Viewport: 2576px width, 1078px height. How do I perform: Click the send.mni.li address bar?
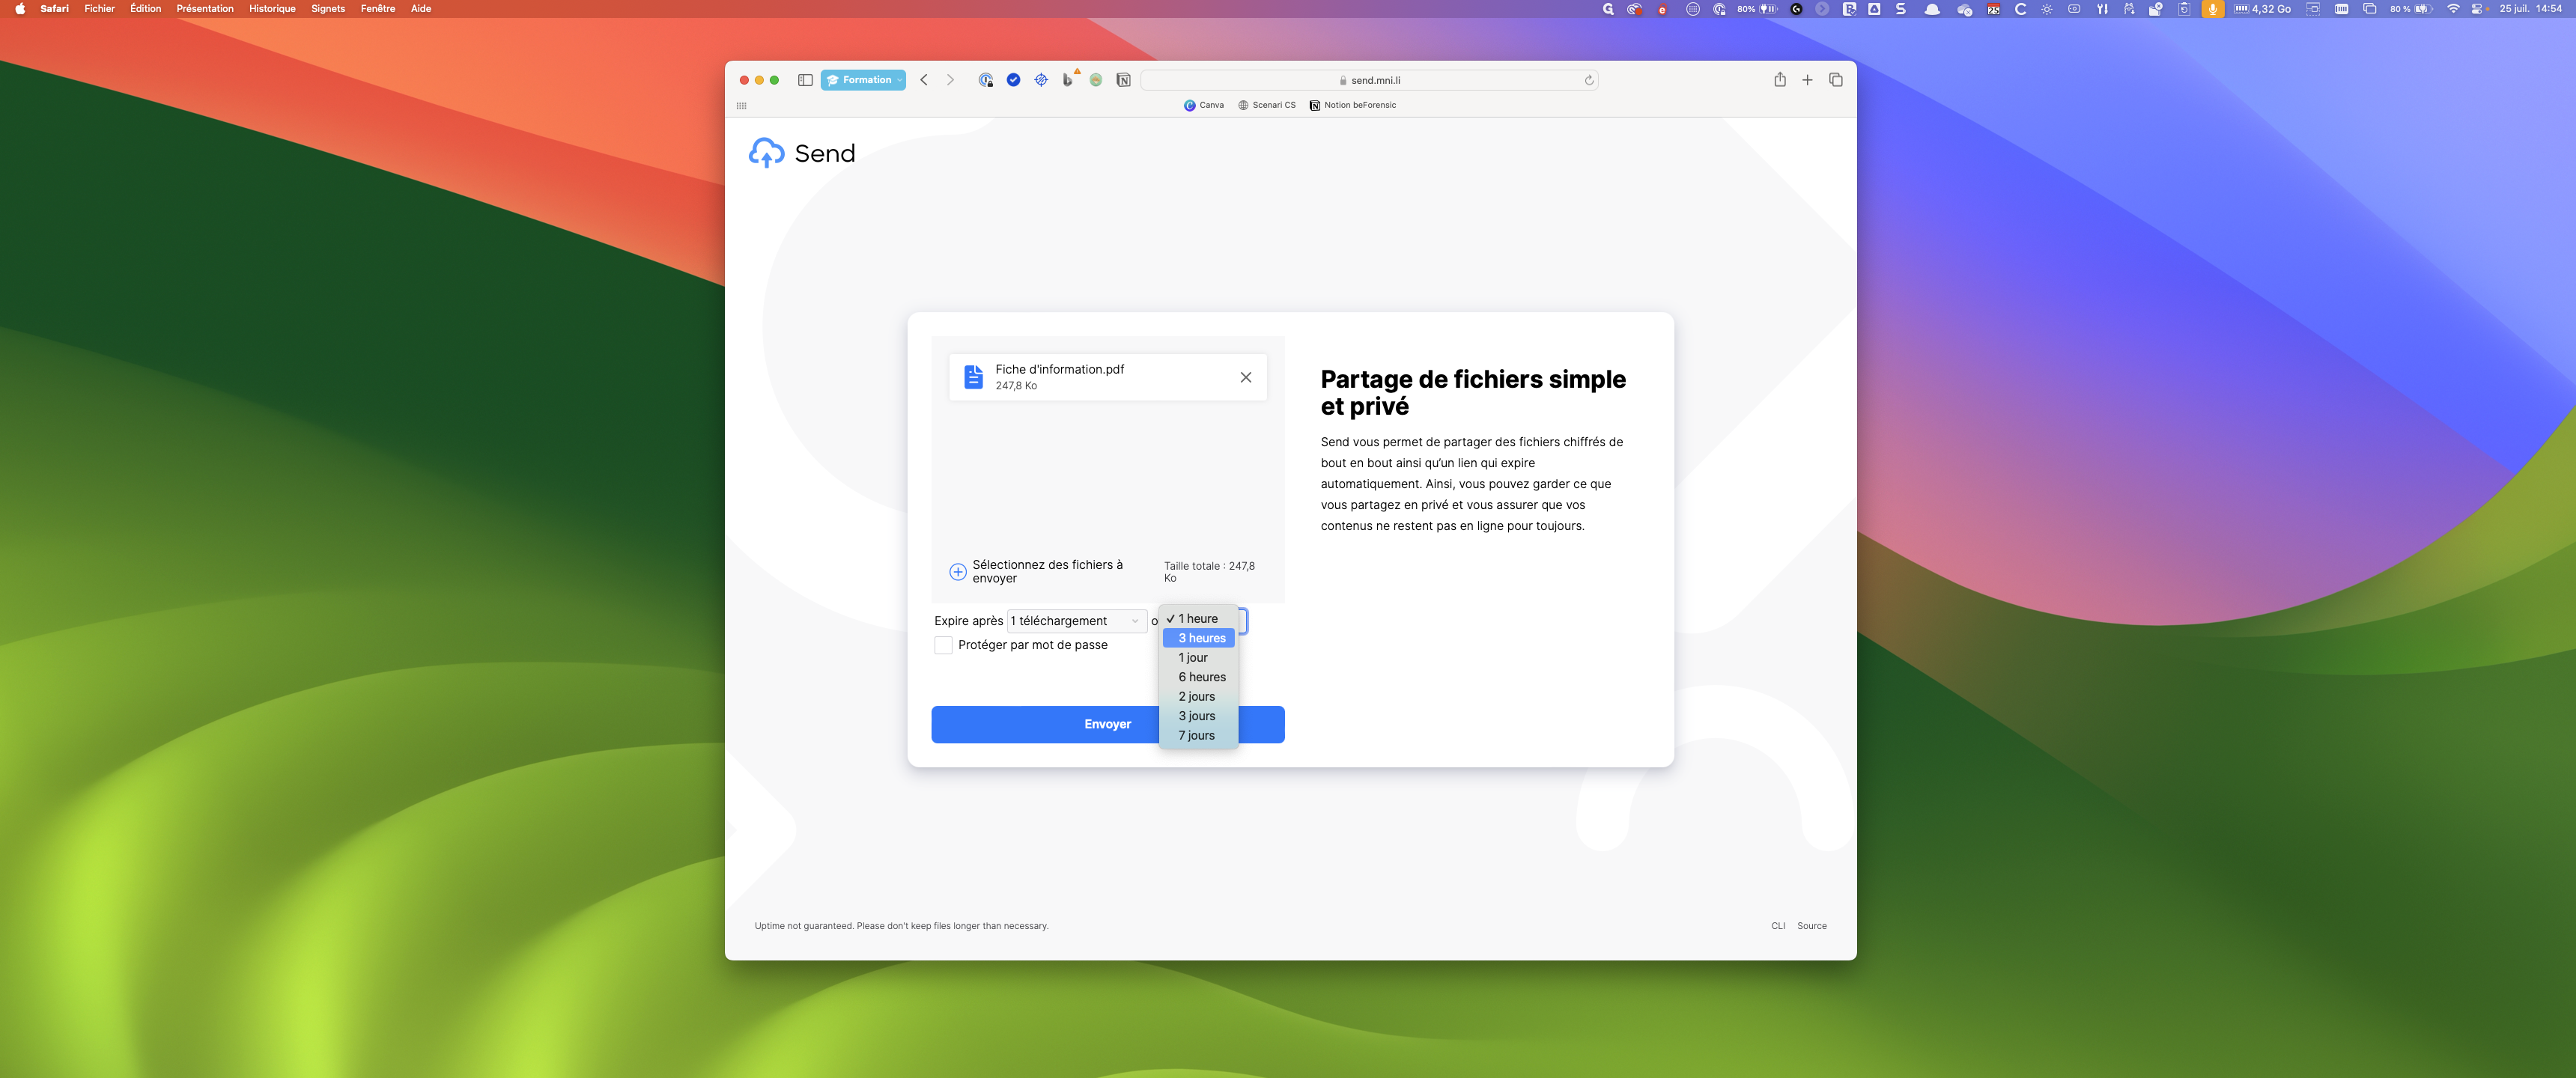click(1369, 80)
